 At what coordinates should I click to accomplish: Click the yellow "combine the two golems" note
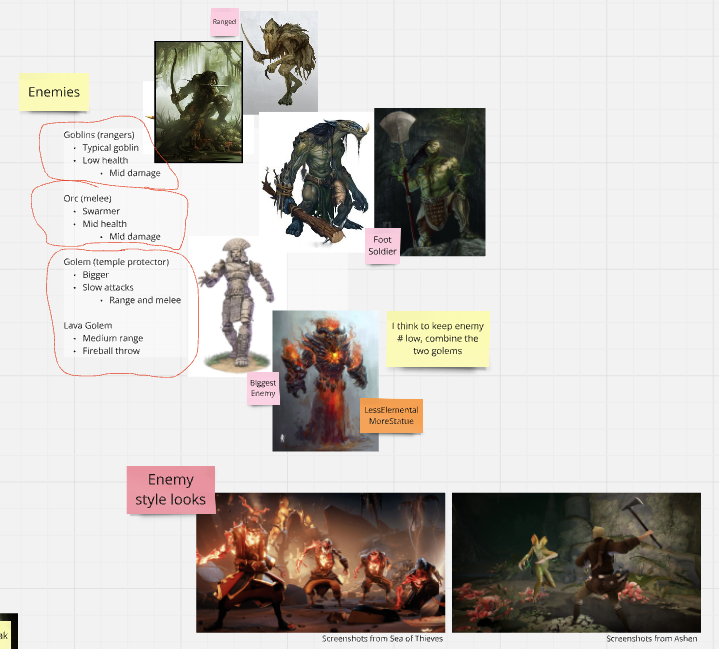[437, 338]
